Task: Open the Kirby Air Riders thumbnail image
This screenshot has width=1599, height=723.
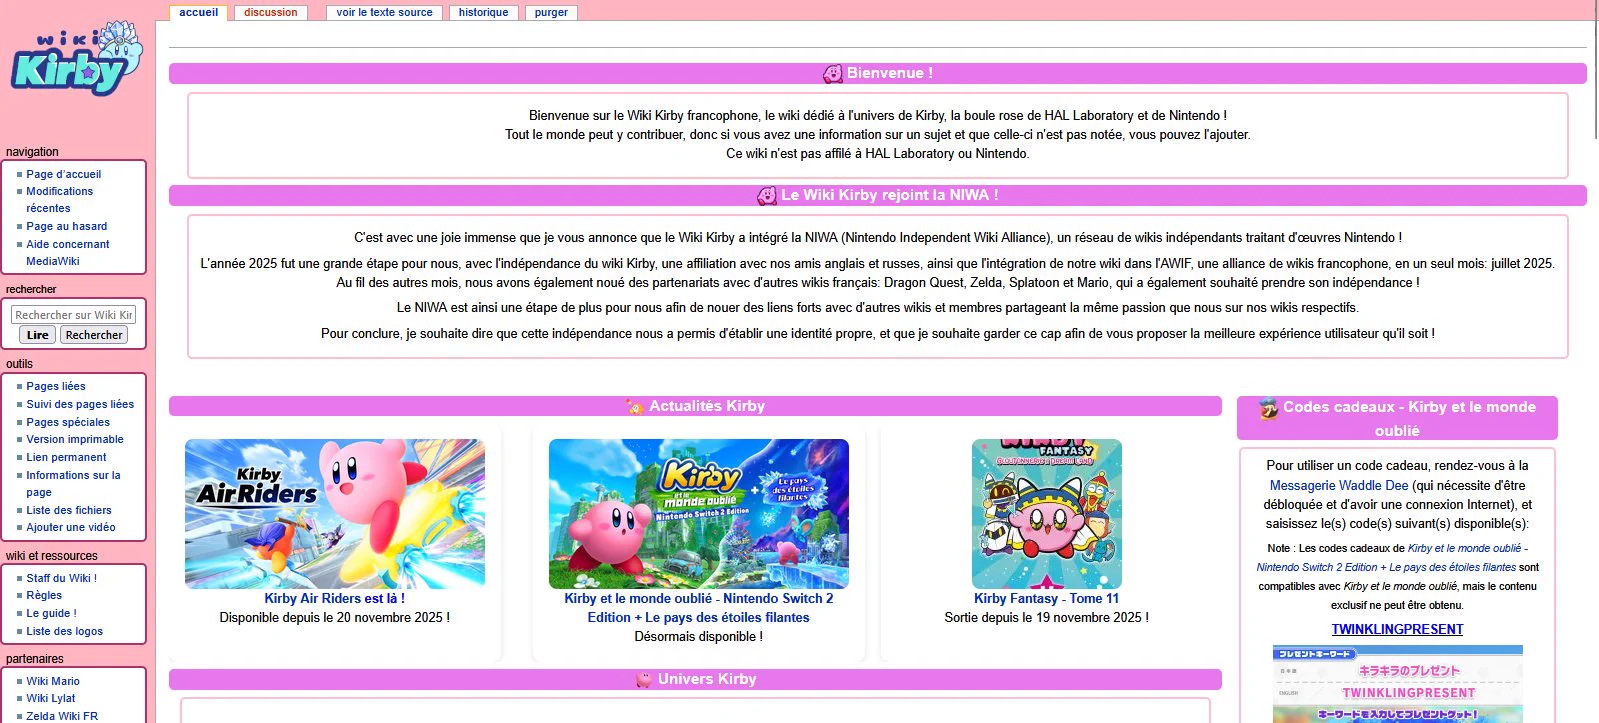Action: pyautogui.click(x=335, y=514)
